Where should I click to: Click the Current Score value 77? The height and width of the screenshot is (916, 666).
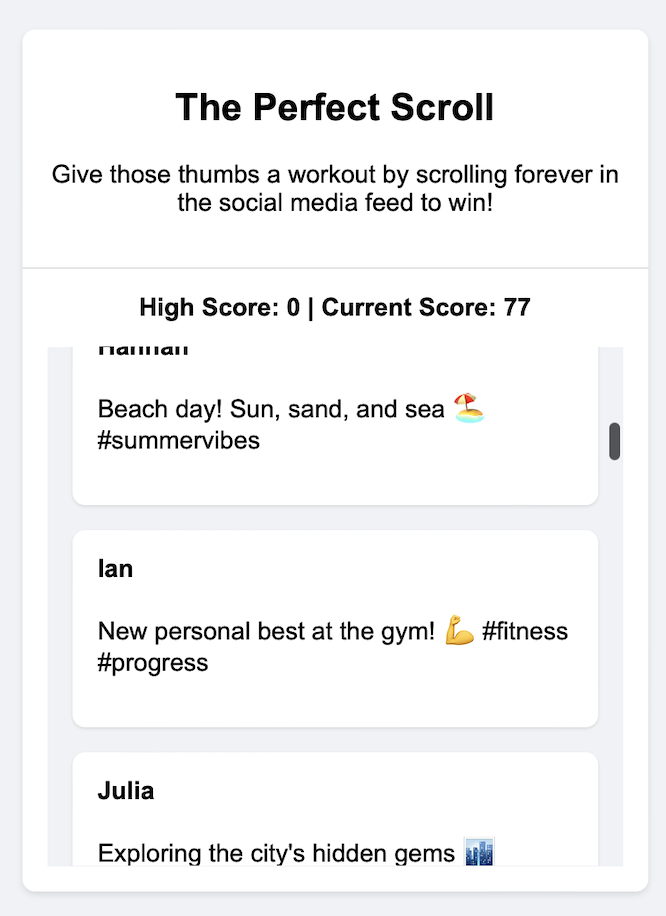pos(517,307)
